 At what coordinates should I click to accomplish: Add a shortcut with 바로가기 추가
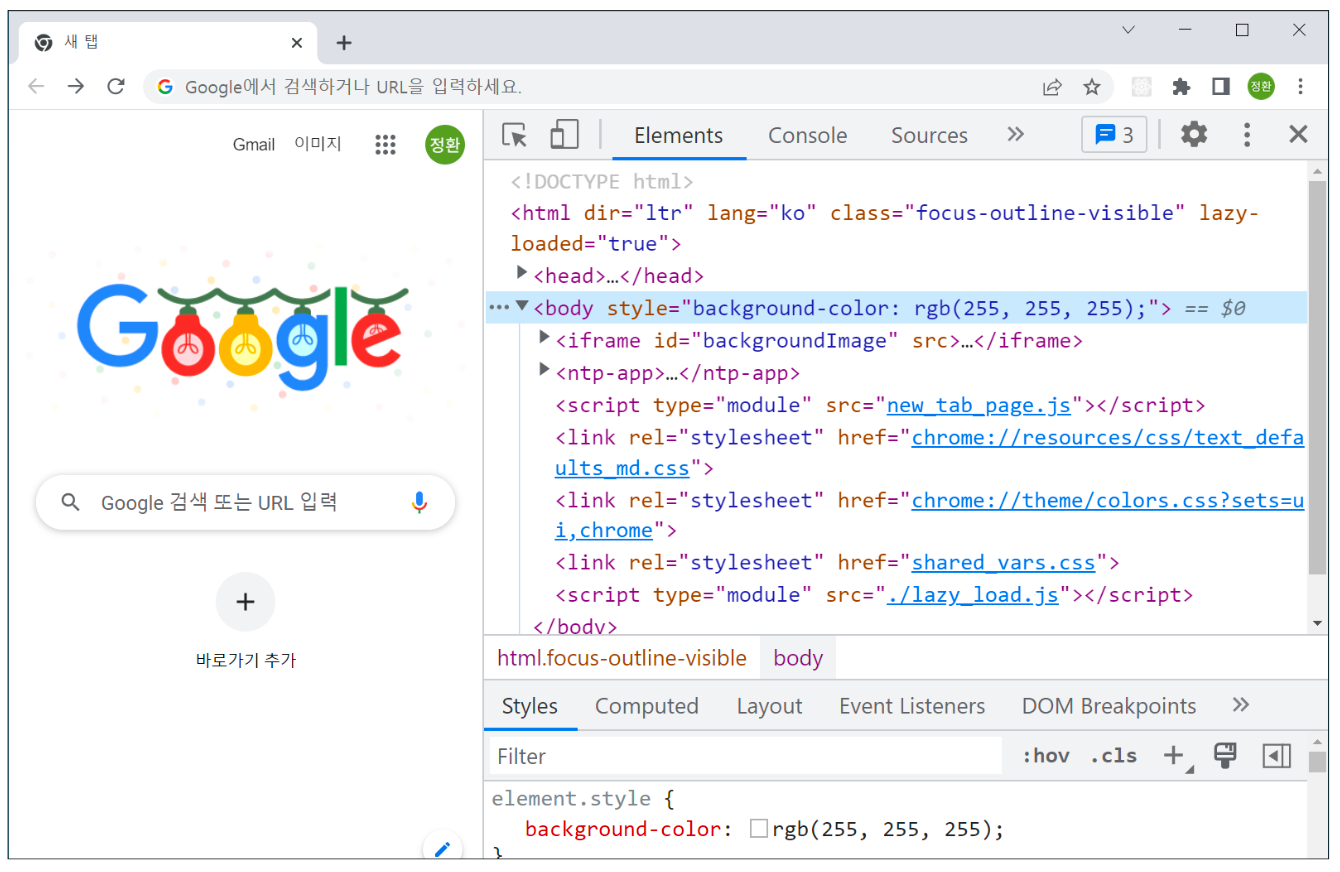pos(245,620)
